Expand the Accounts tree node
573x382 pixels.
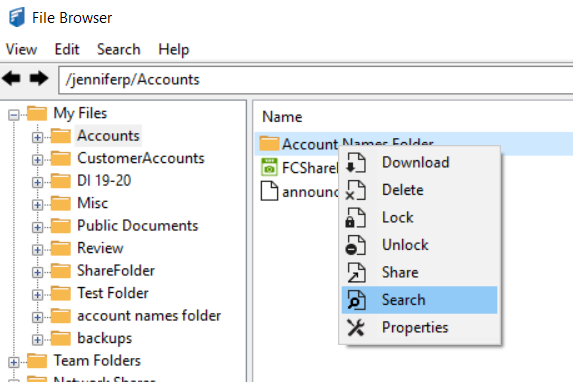37,137
